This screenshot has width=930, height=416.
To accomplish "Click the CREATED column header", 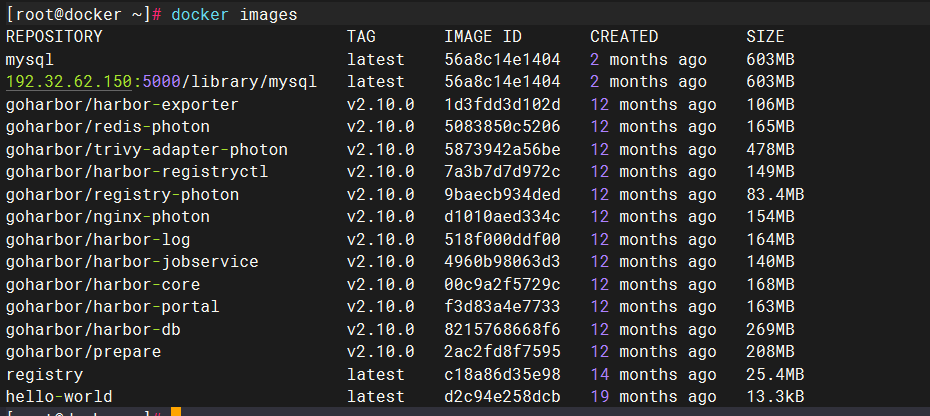I will (624, 37).
